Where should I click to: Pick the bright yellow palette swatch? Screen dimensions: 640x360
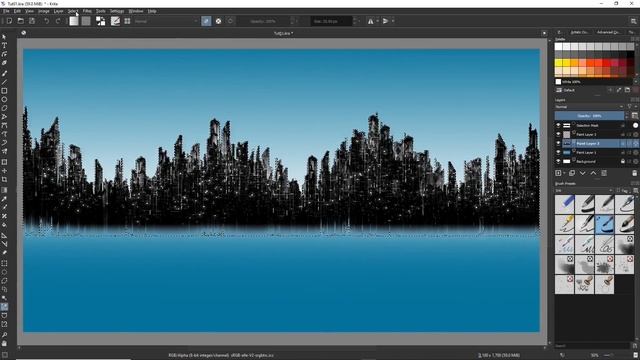558,63
